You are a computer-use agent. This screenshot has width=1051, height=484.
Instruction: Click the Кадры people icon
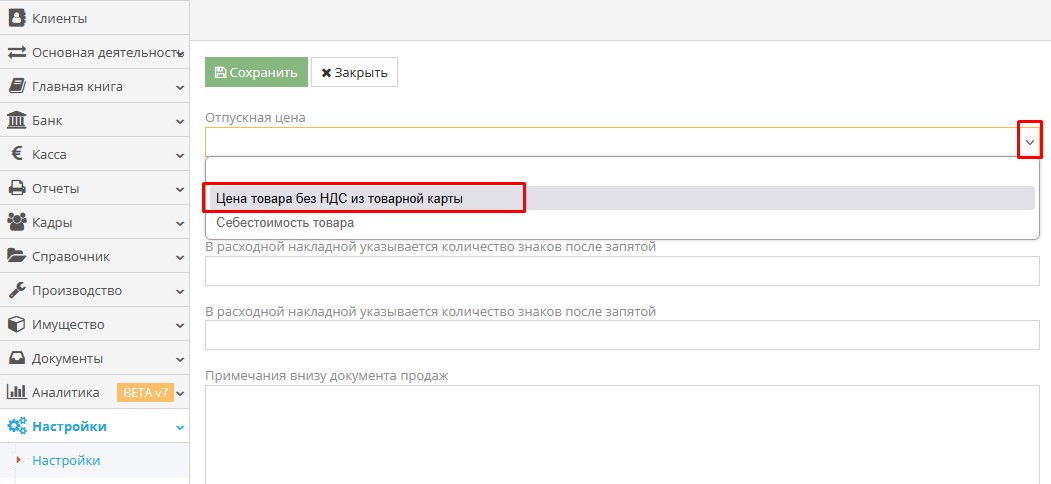[x=17, y=222]
